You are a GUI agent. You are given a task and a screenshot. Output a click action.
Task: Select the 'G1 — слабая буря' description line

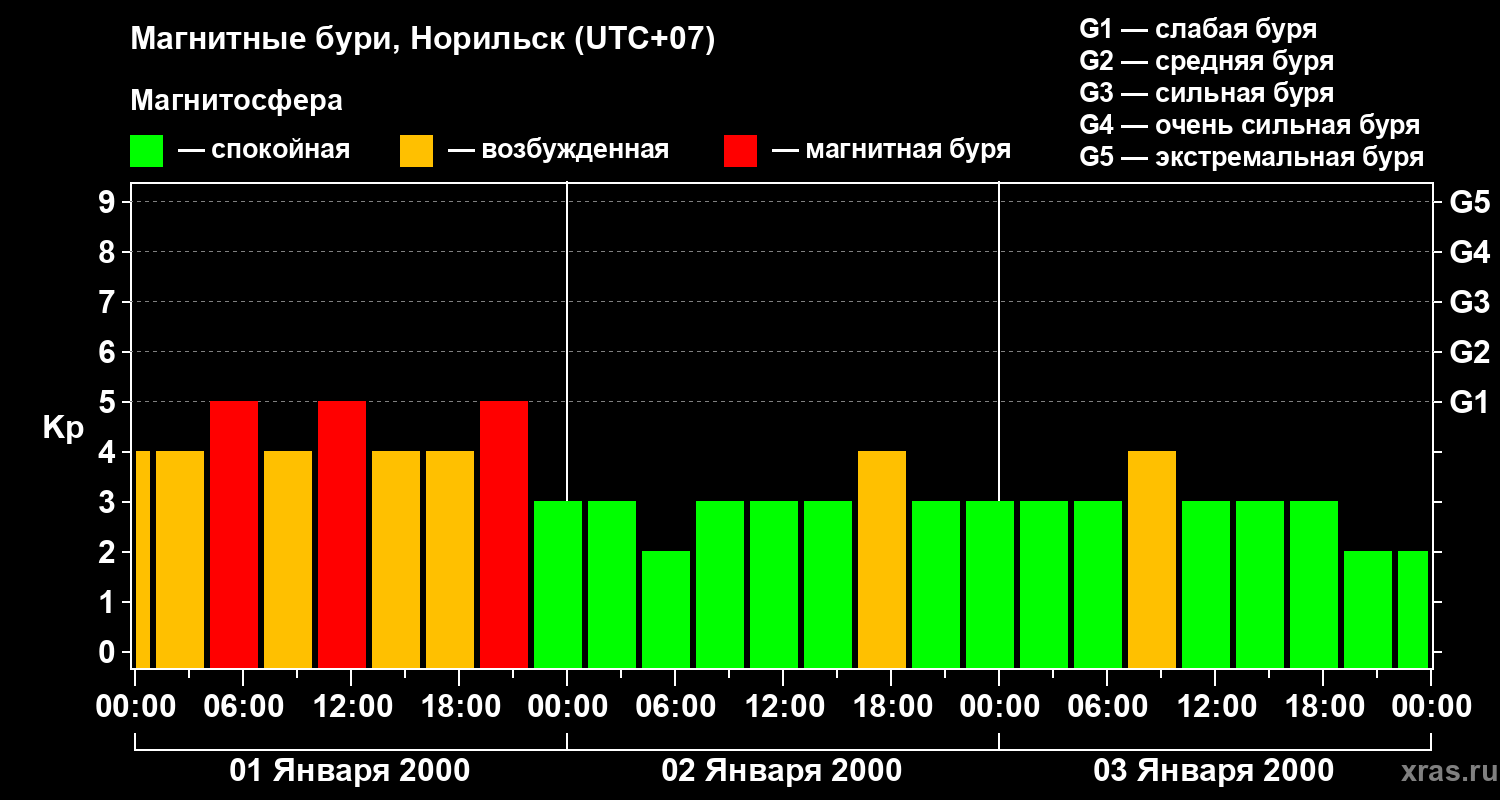click(1198, 29)
